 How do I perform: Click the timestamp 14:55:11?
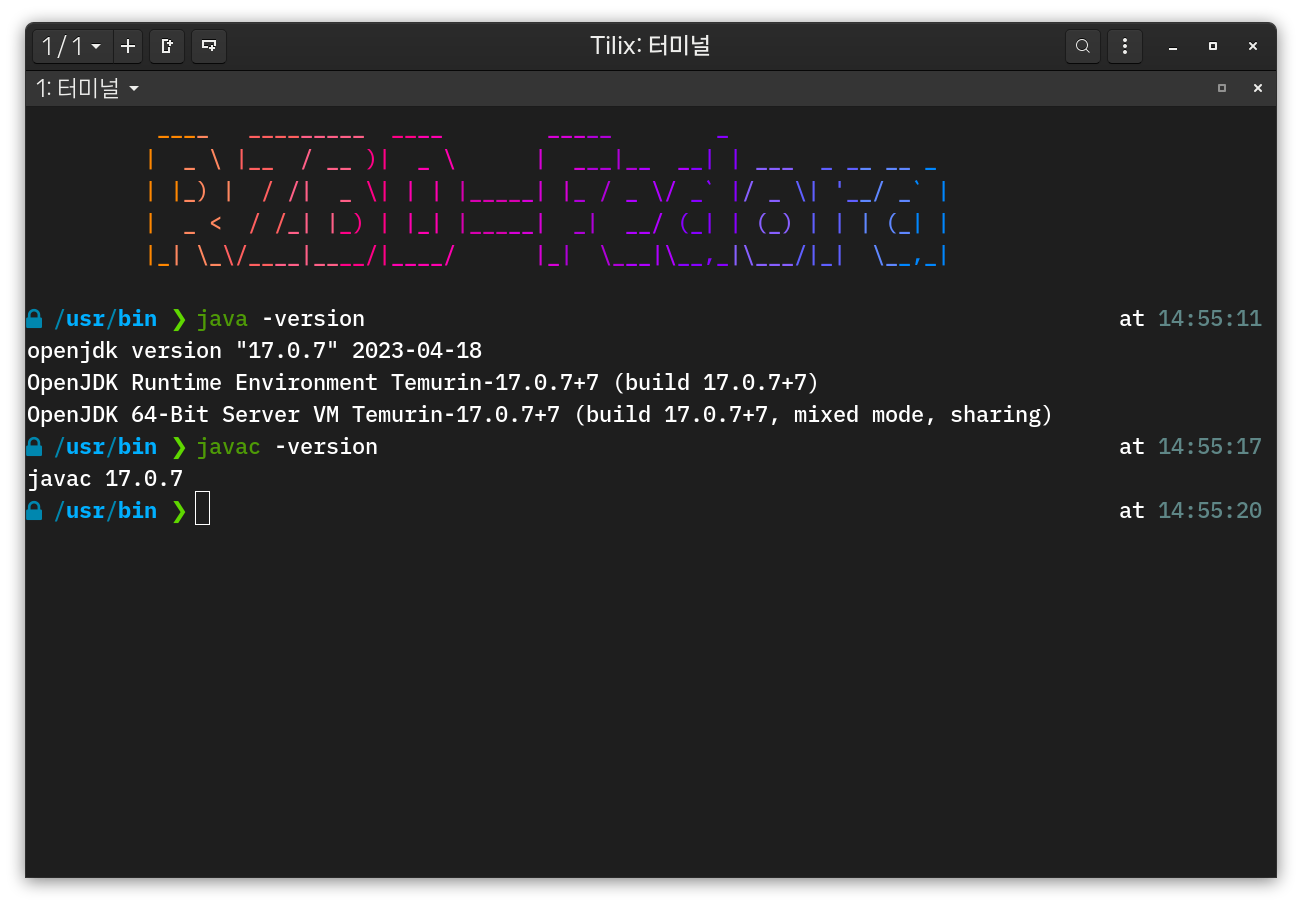[1210, 318]
